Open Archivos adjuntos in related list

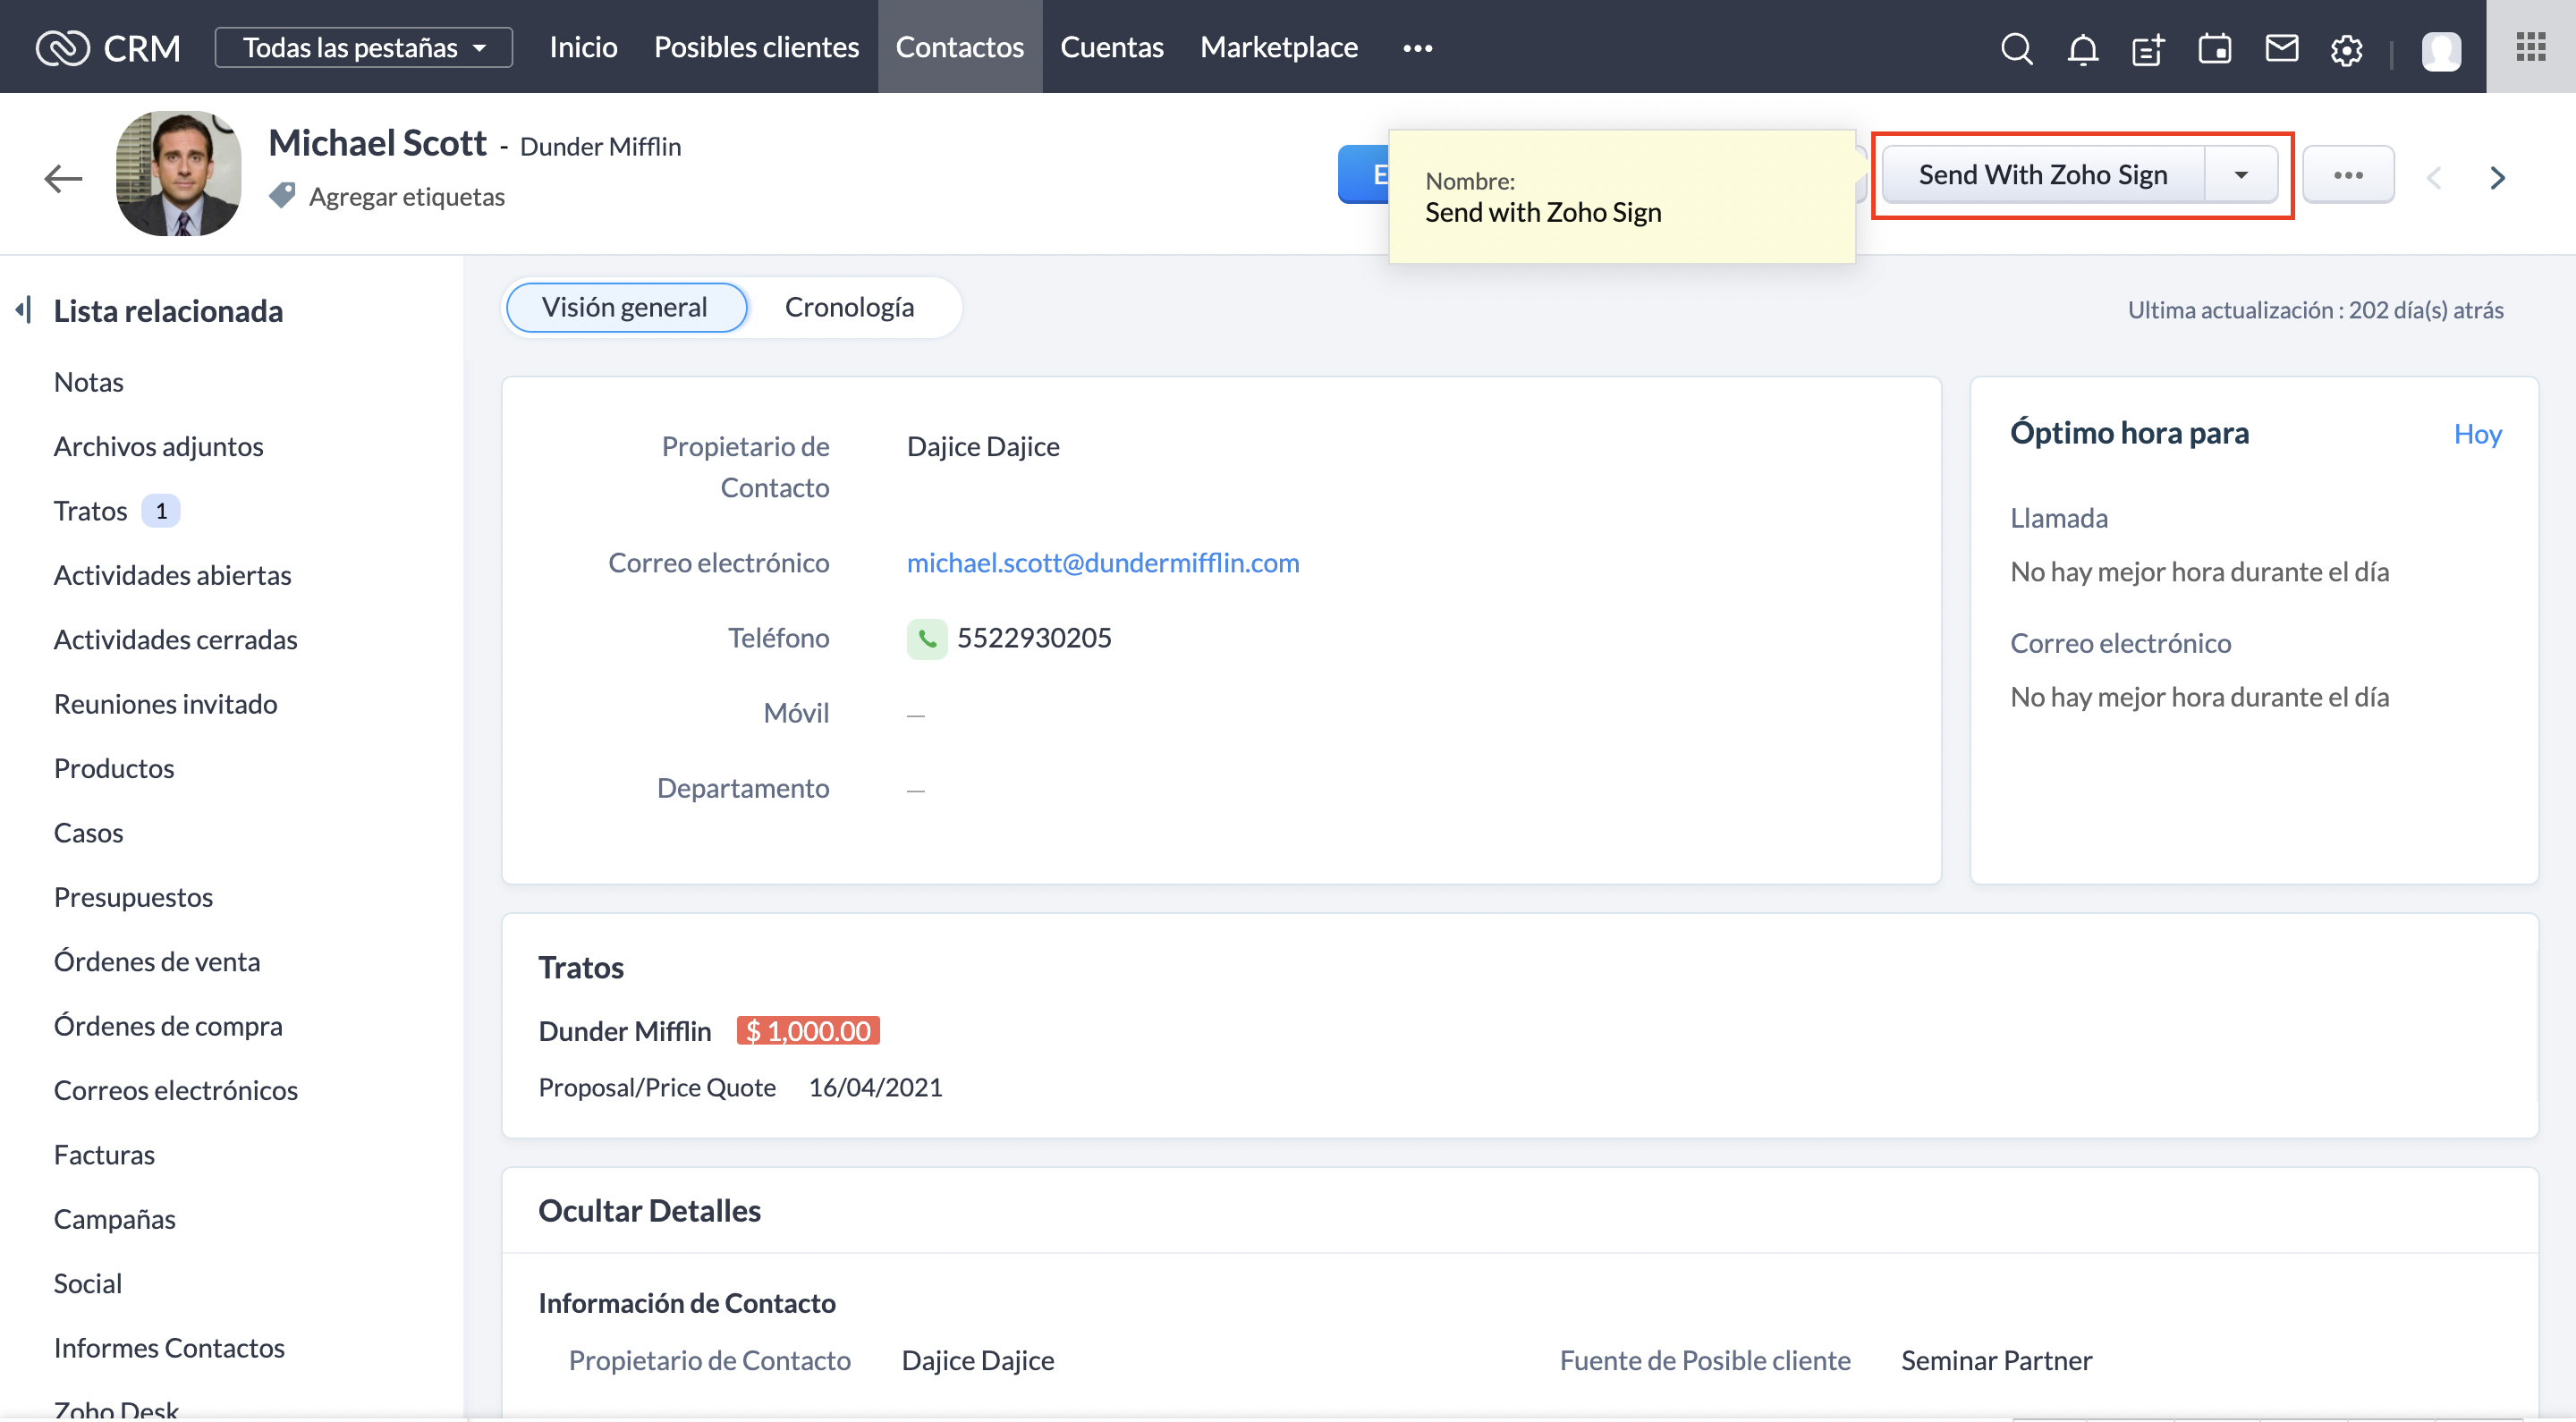[159, 446]
